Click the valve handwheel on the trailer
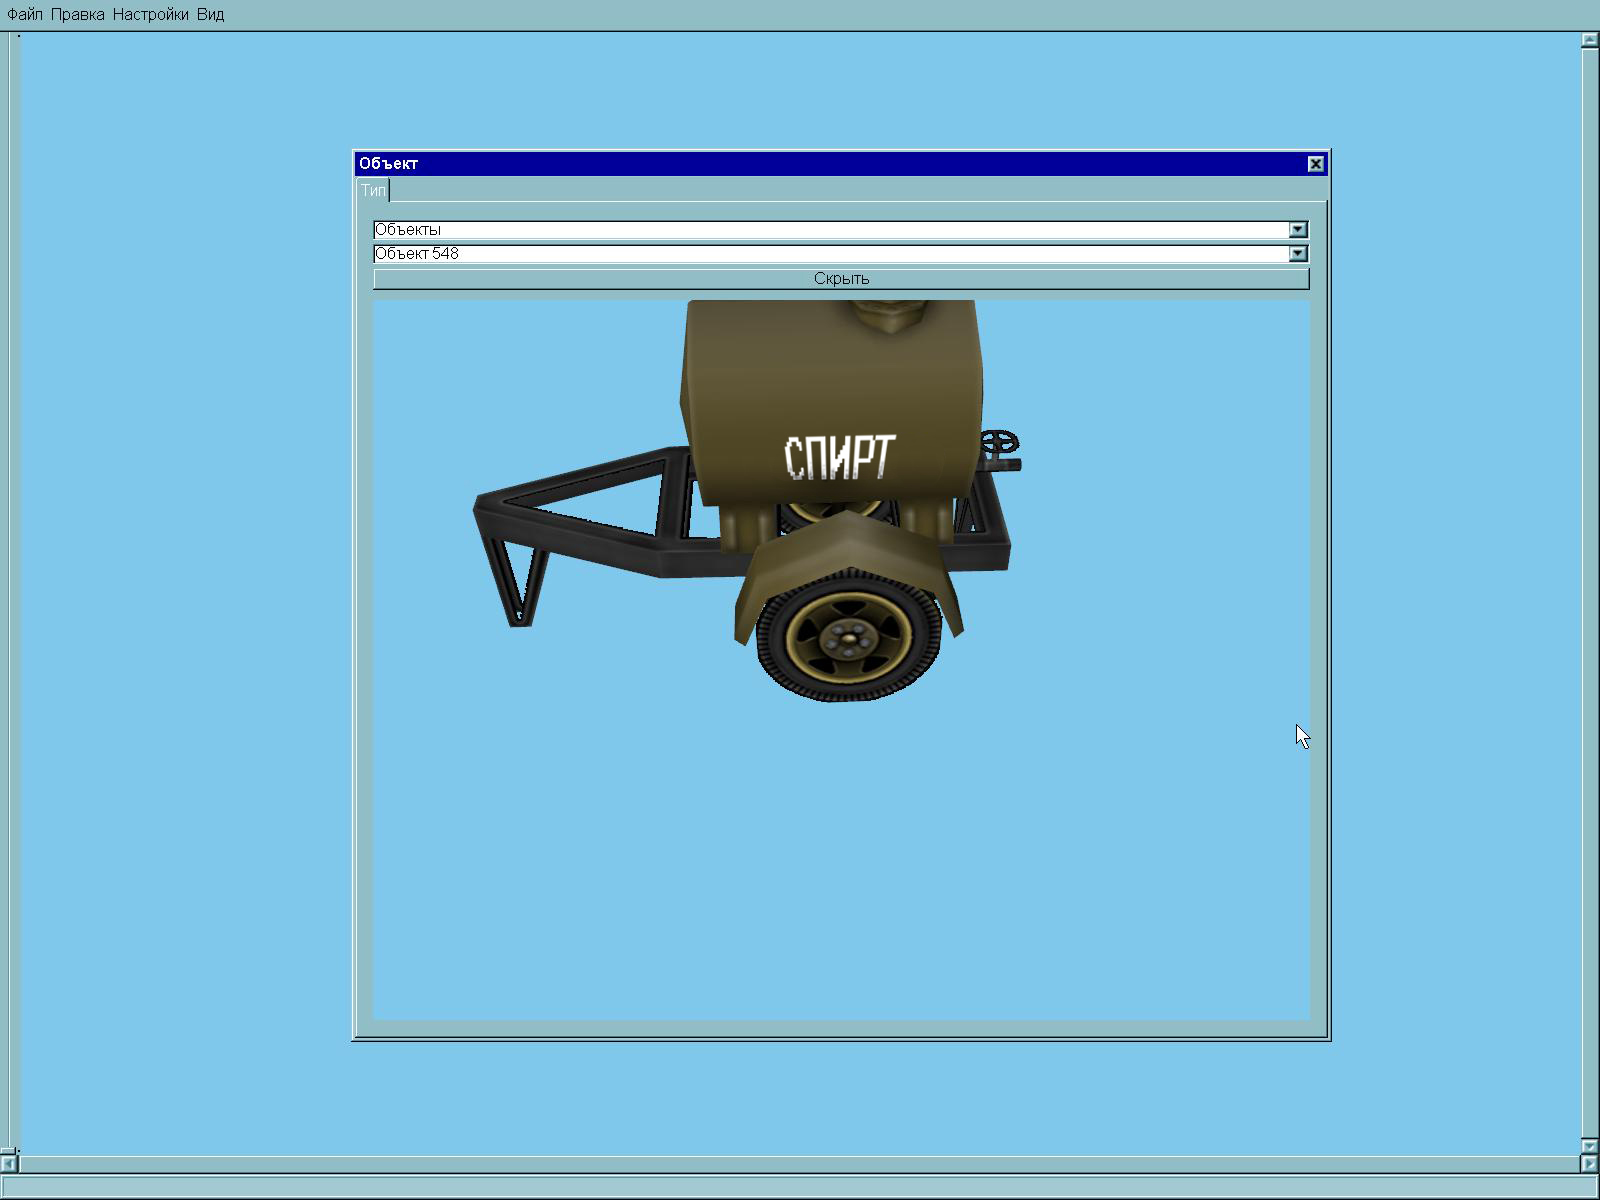Image resolution: width=1600 pixels, height=1200 pixels. (x=998, y=444)
